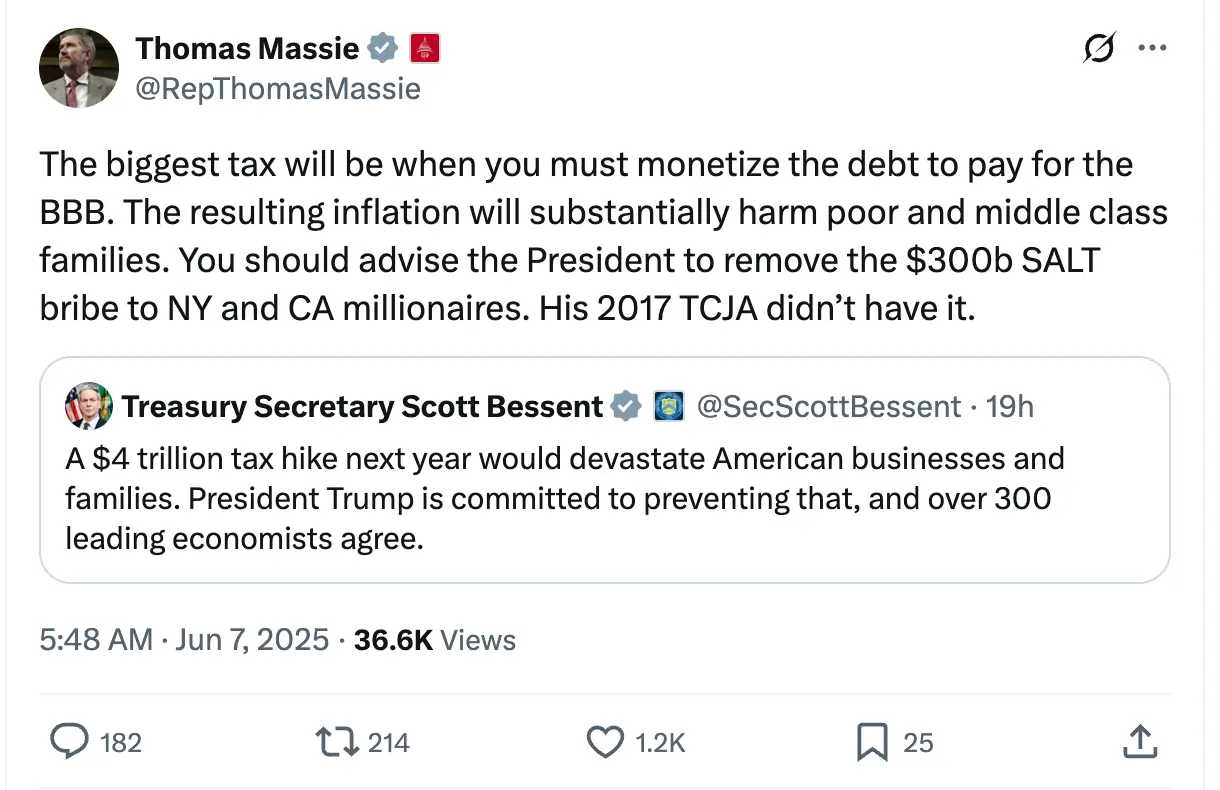Viewport: 1220px width, 790px height.
Task: Click the reply speech bubble icon
Action: click(x=69, y=742)
